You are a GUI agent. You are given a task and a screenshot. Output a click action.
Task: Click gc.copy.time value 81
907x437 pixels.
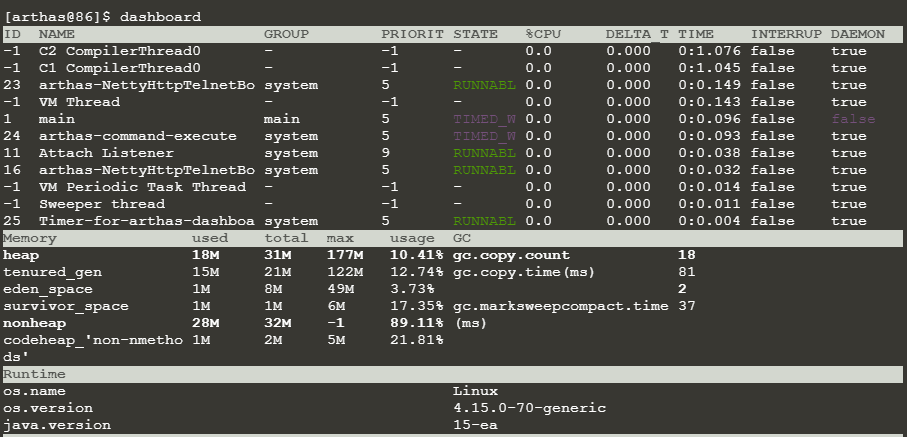[687, 272]
